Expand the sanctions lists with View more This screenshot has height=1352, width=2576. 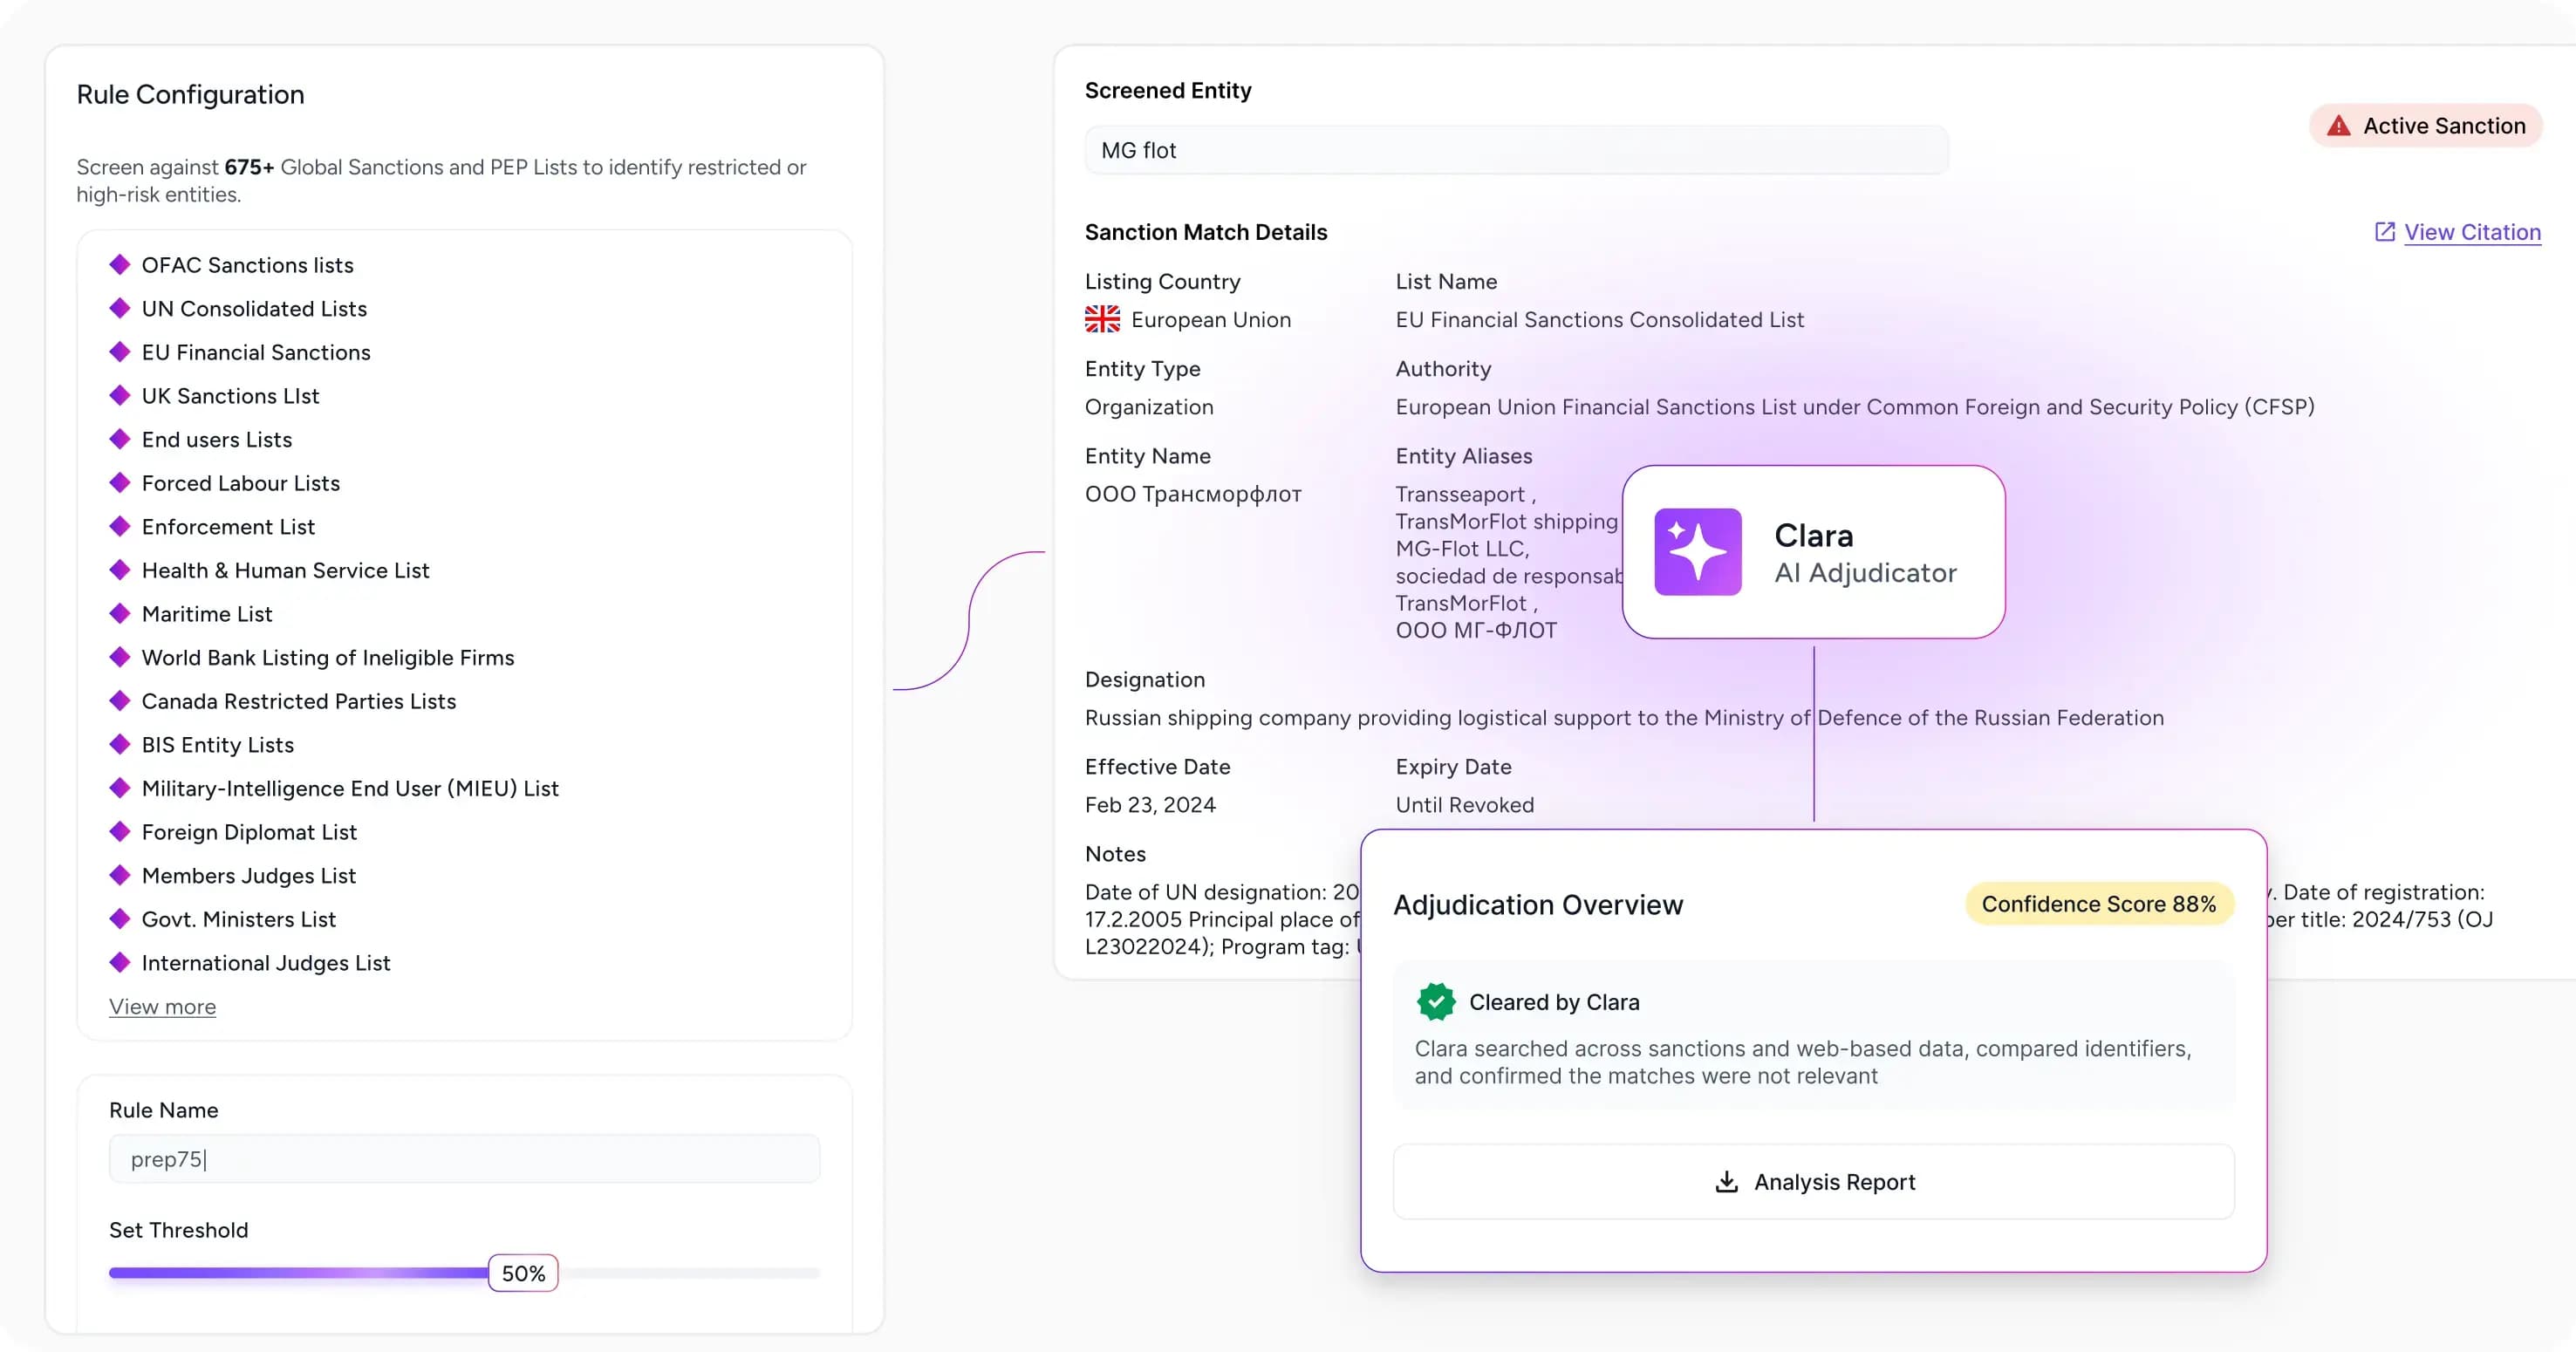point(162,1007)
